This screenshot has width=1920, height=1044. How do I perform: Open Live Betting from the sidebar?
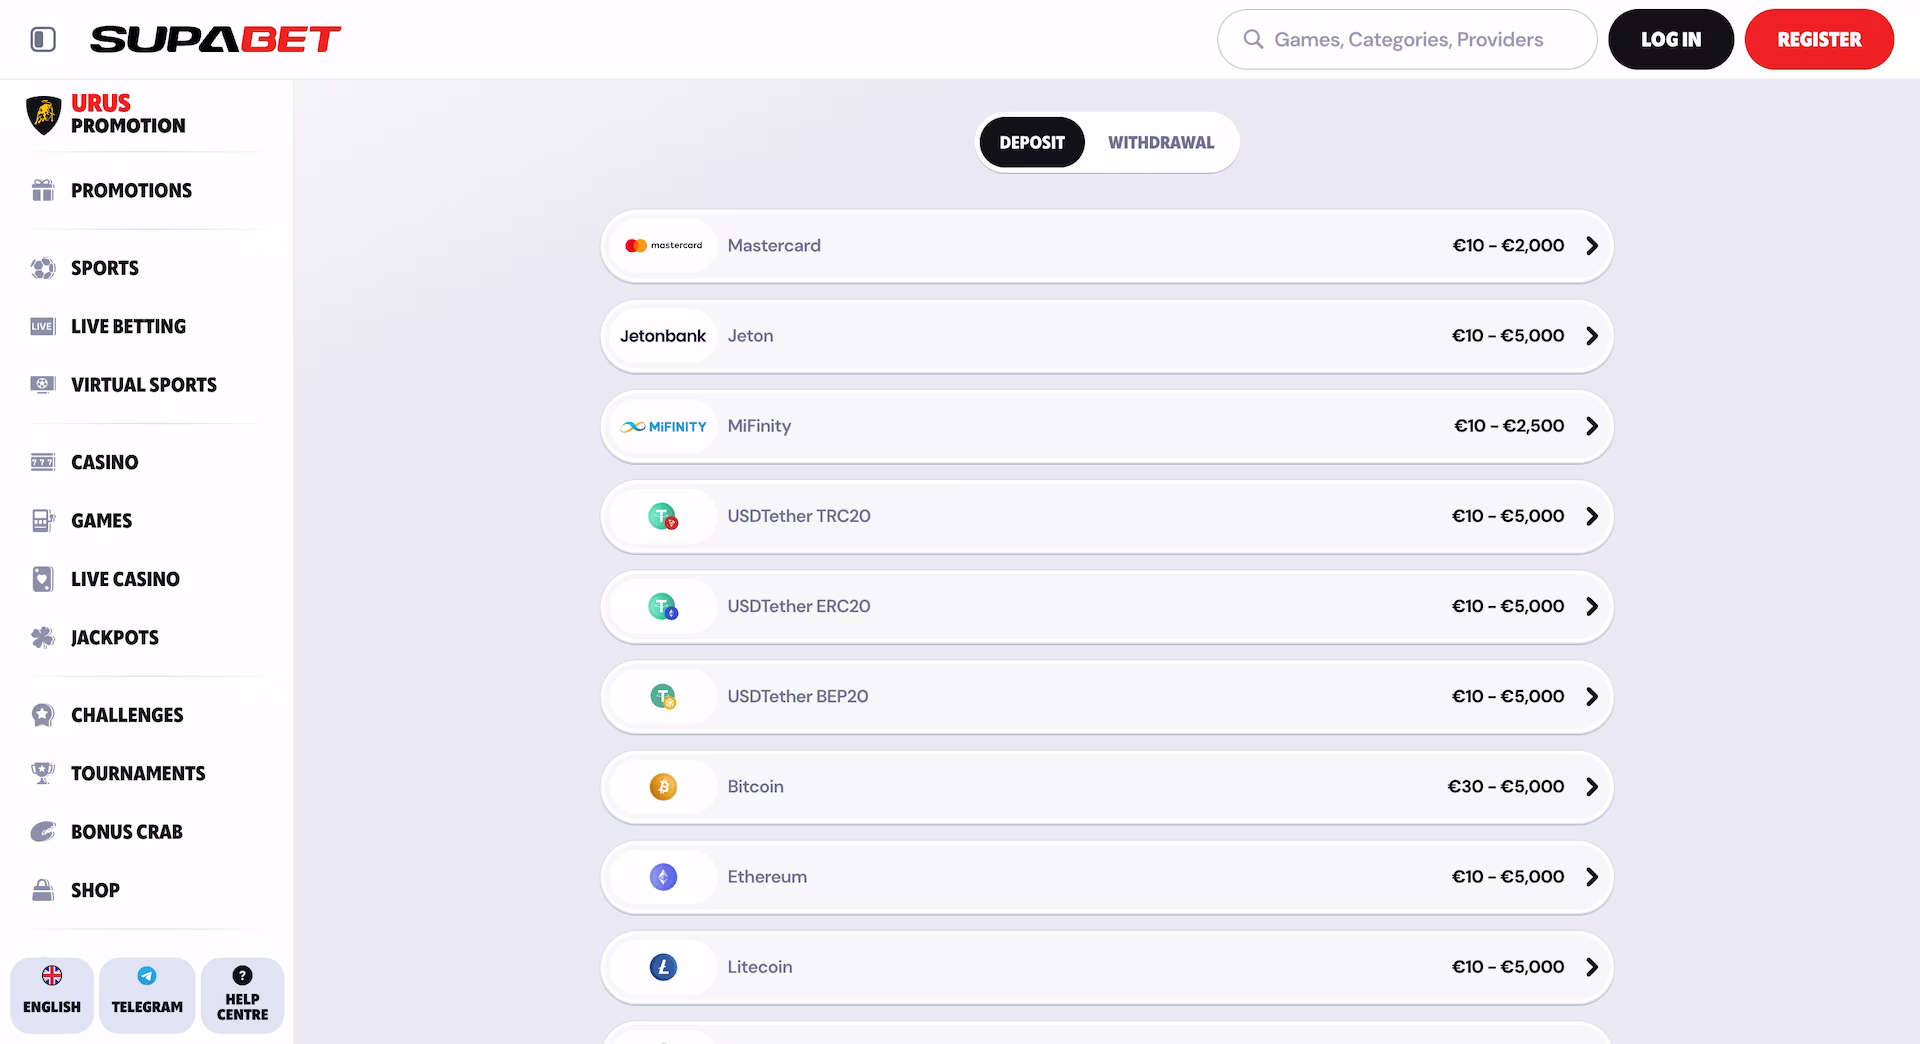[x=128, y=326]
